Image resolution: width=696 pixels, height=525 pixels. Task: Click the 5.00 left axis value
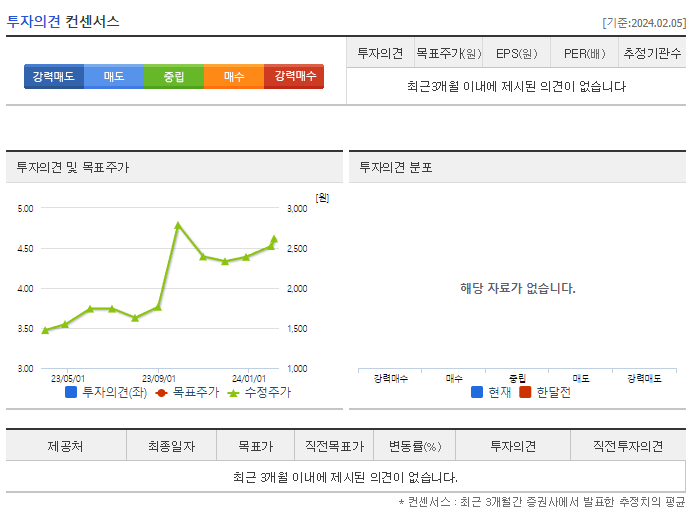tap(25, 209)
